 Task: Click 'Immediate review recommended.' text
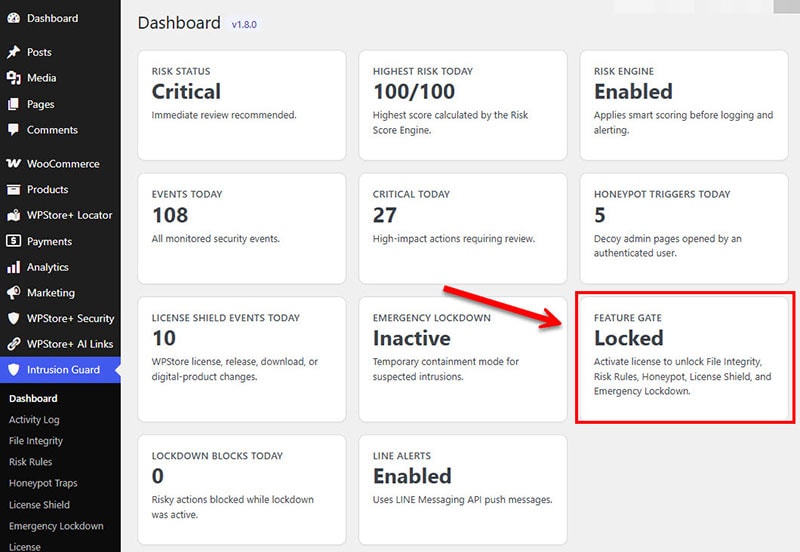224,115
